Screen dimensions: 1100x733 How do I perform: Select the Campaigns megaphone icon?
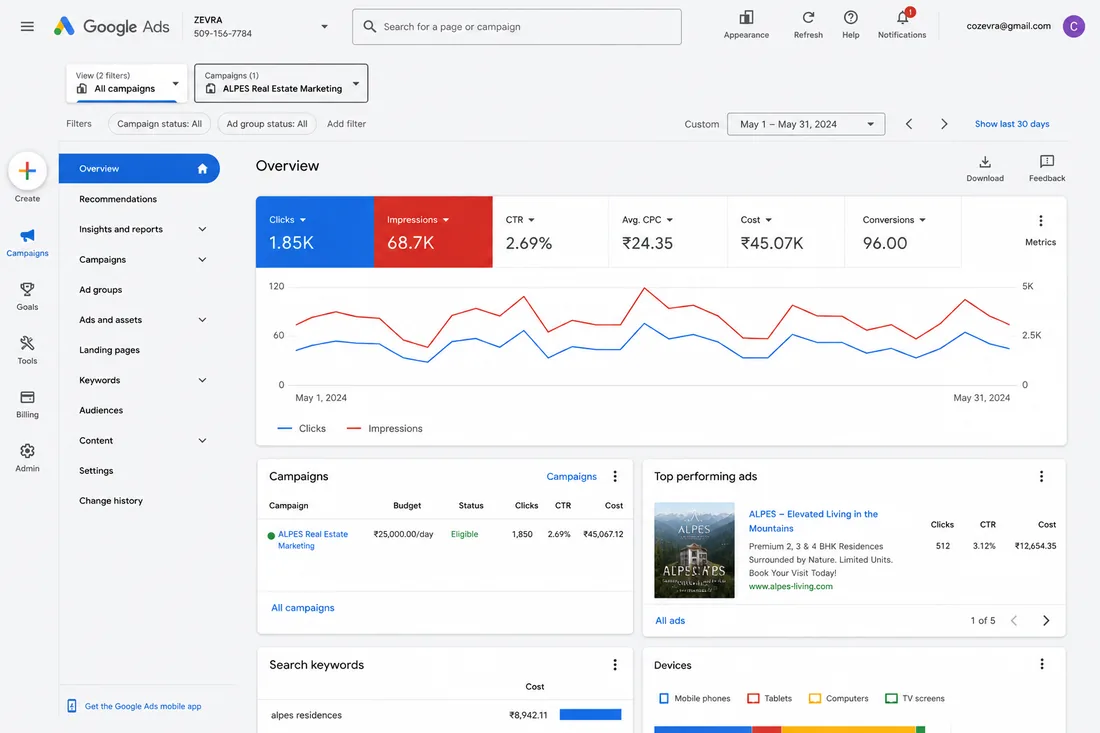27,235
